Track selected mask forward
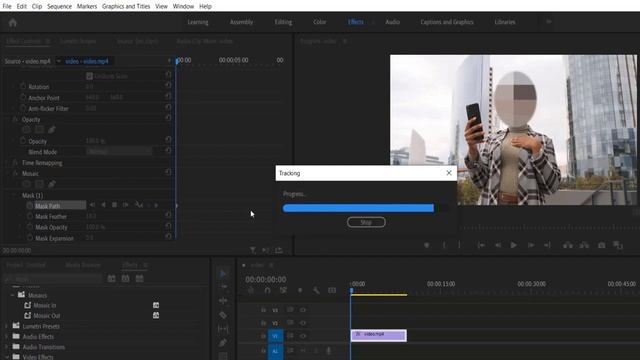The image size is (640, 360). [126, 205]
